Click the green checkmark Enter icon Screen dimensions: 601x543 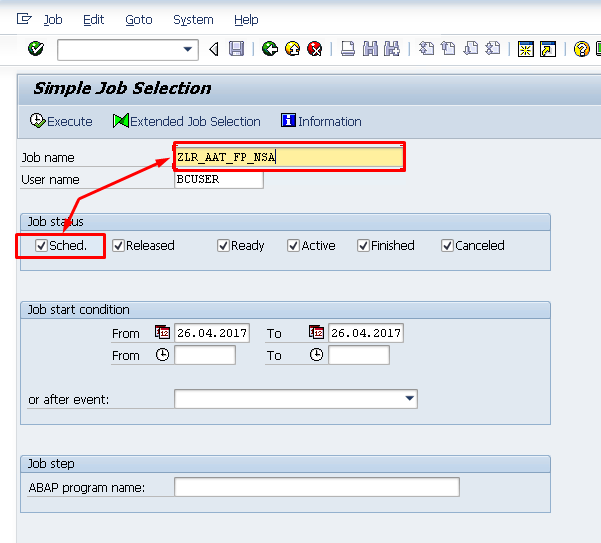pos(36,49)
